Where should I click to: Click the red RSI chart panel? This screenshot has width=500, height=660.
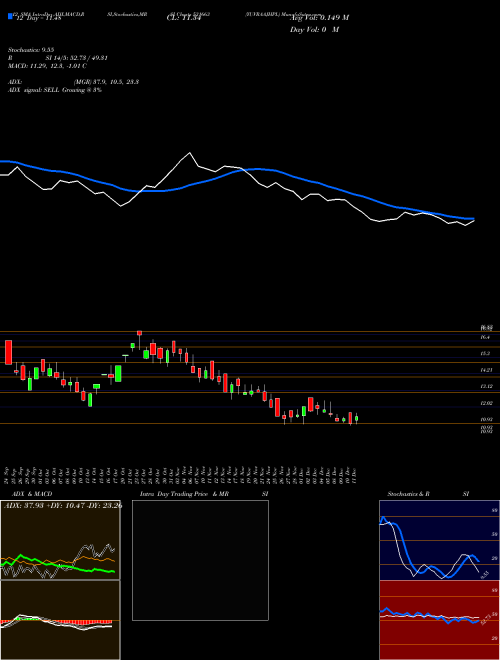click(439, 620)
